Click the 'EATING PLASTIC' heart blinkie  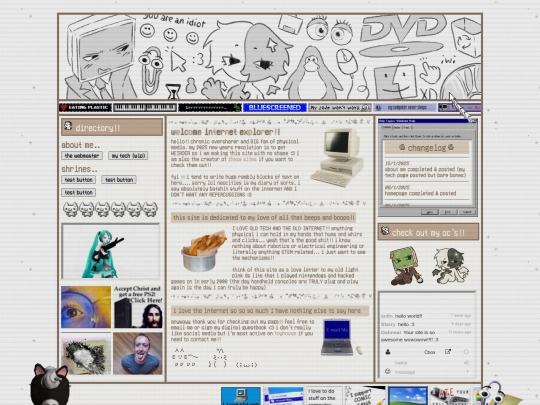pyautogui.click(x=85, y=107)
